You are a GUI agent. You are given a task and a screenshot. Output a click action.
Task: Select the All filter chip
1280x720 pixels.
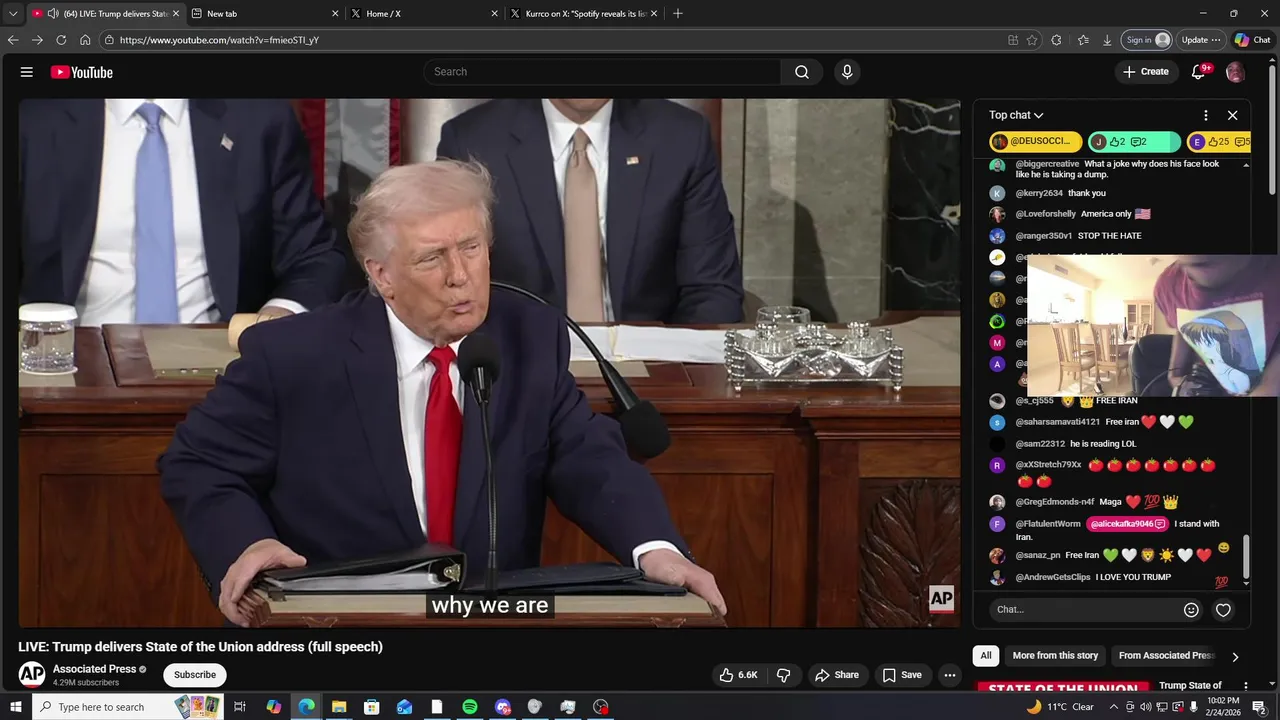click(986, 656)
